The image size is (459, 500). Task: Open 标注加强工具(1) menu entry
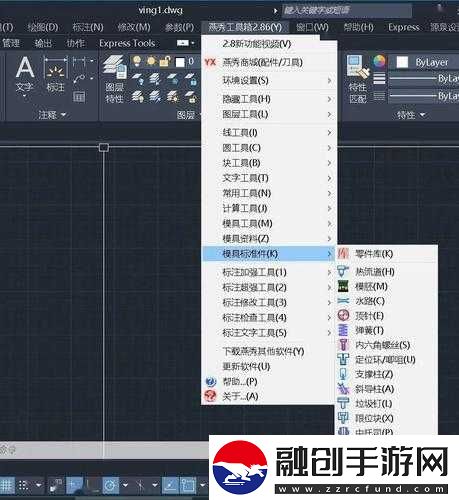click(254, 272)
